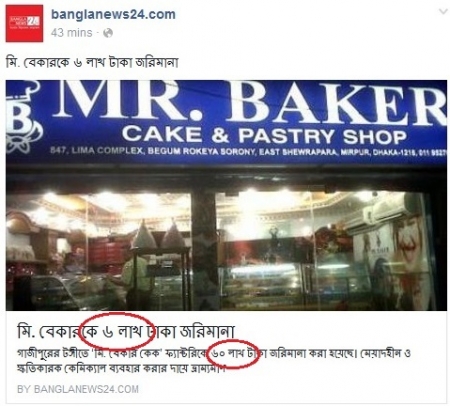Open the Mr. Baker shop photo preview
Viewport: 450px width, 406px height.
point(226,195)
